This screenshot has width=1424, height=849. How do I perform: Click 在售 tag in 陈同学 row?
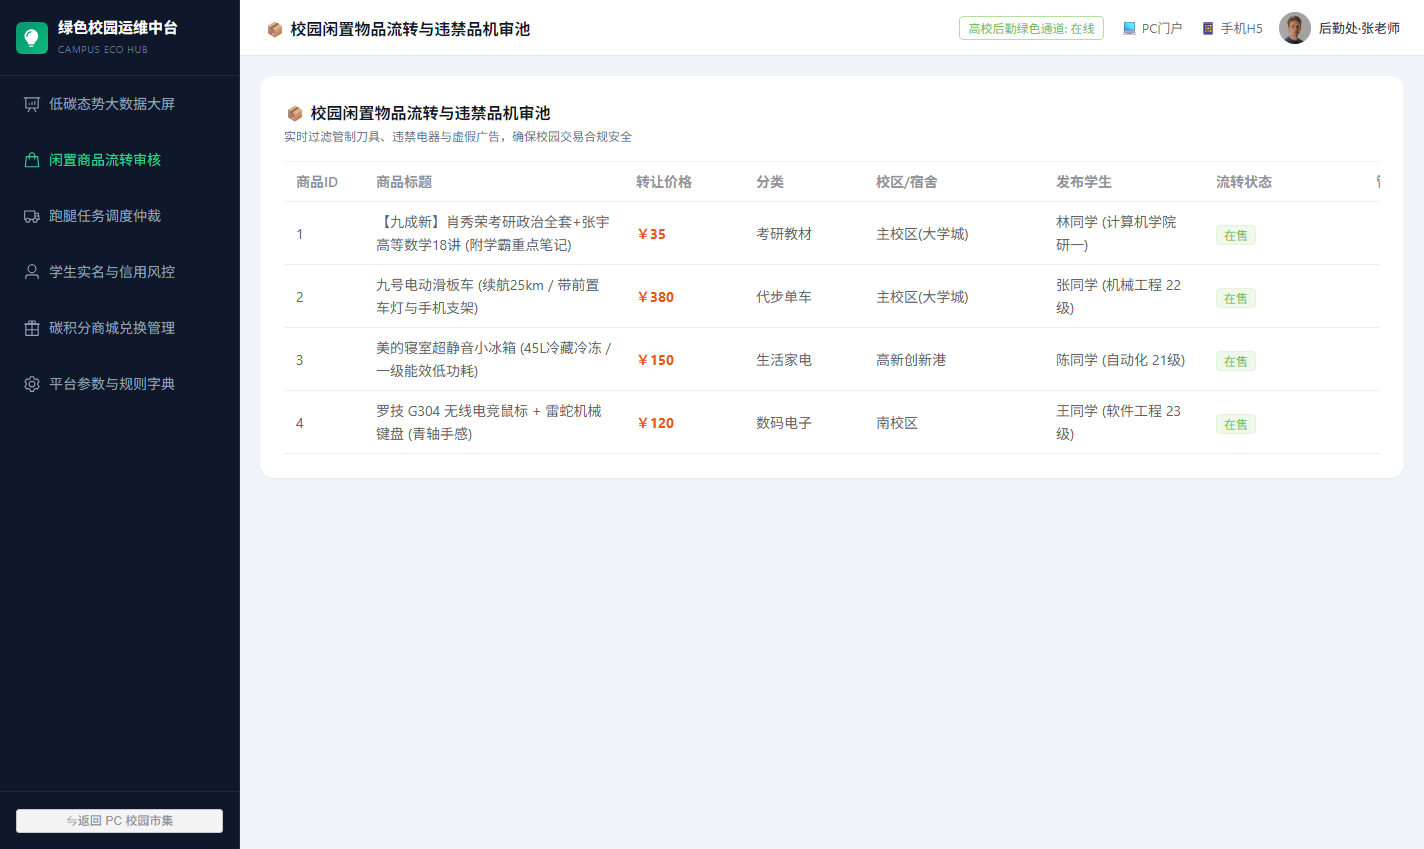click(x=1236, y=361)
